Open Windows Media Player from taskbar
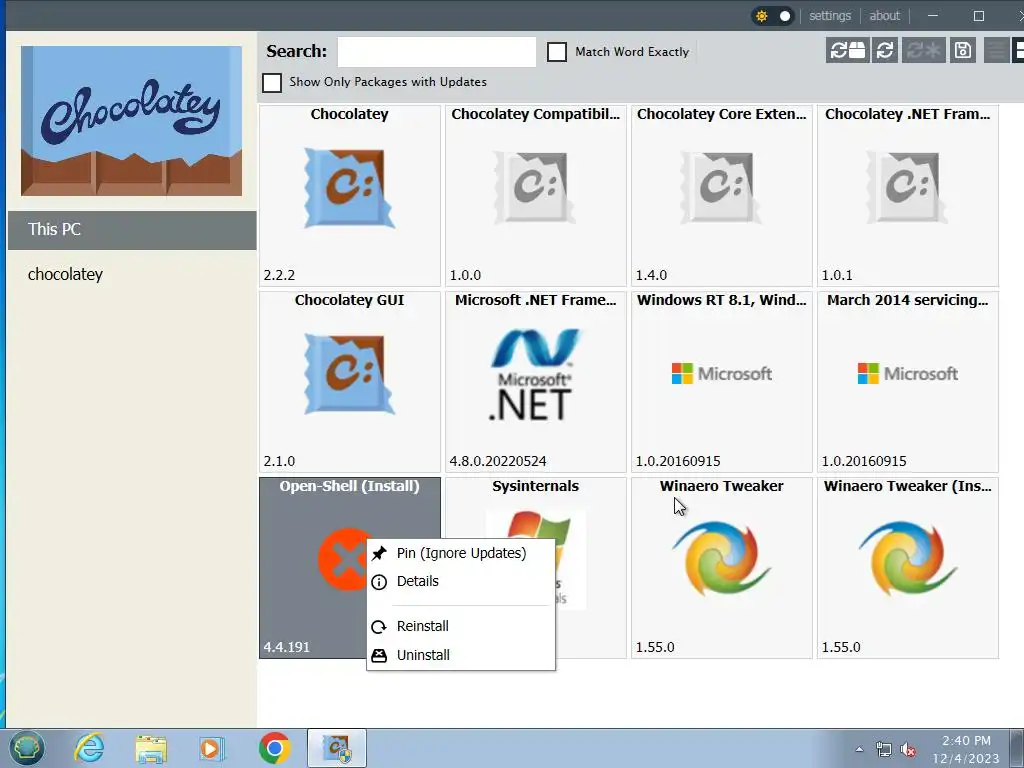The image size is (1024, 768). (212, 748)
